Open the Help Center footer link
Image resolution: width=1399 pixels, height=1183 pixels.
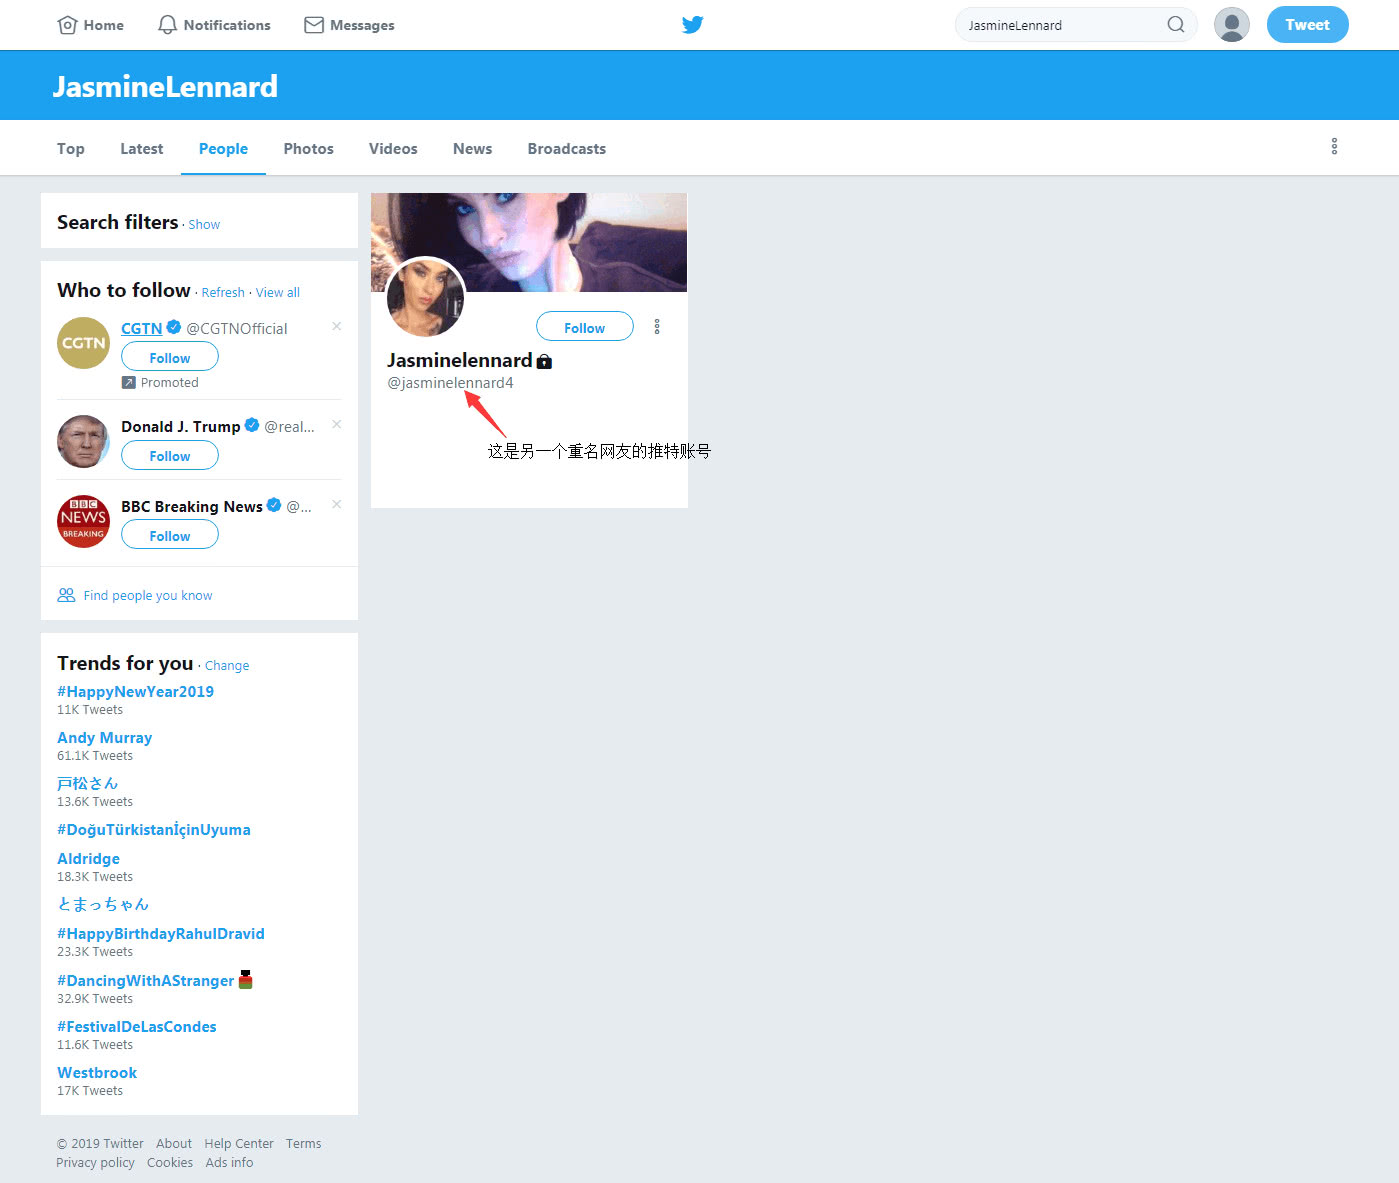tap(239, 1144)
